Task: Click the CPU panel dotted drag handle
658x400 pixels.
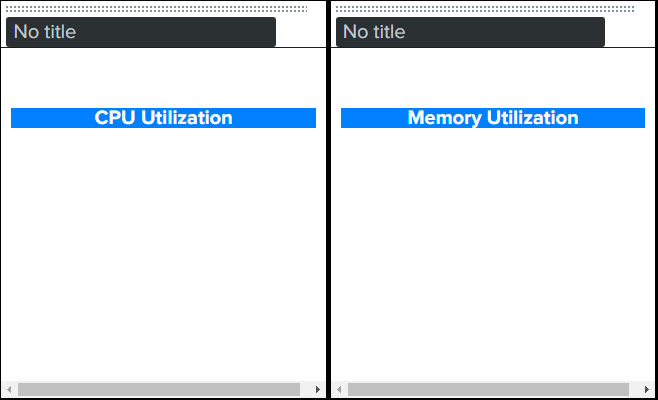Action: point(156,9)
